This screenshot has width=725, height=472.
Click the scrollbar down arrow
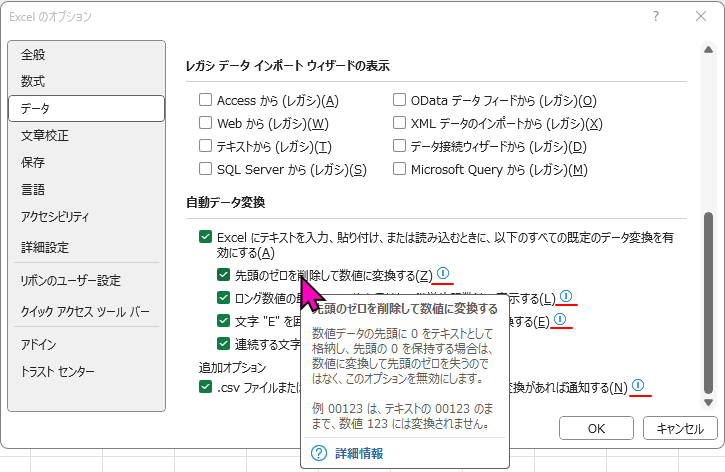[x=708, y=403]
